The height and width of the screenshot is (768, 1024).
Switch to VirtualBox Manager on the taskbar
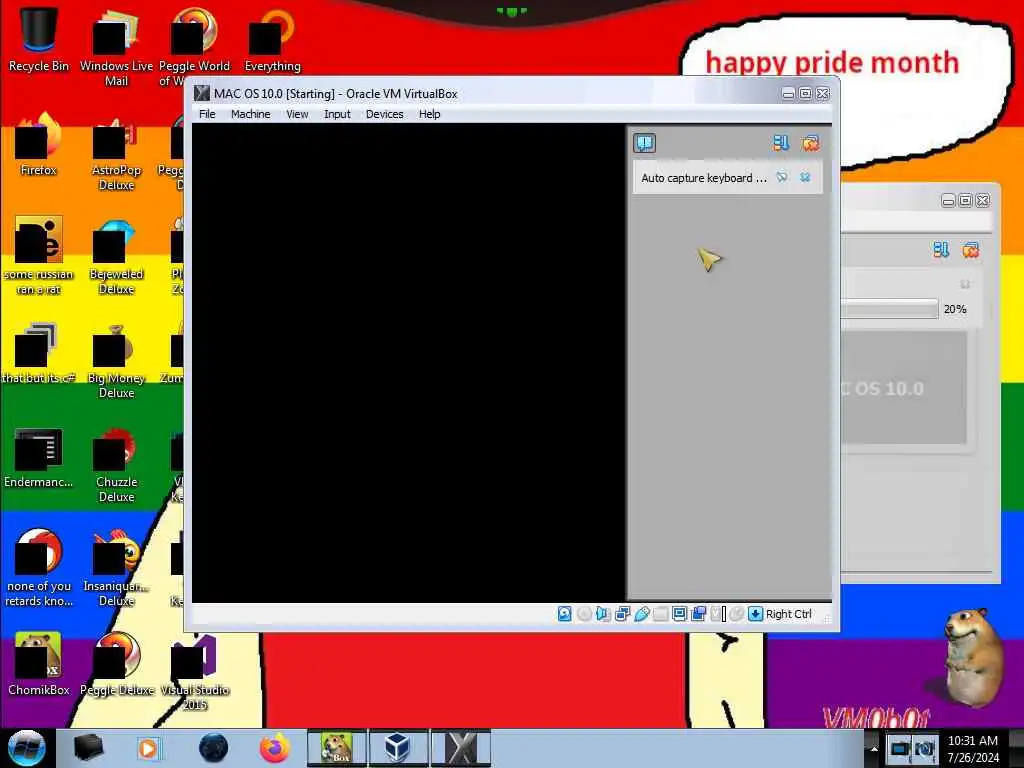click(x=398, y=748)
